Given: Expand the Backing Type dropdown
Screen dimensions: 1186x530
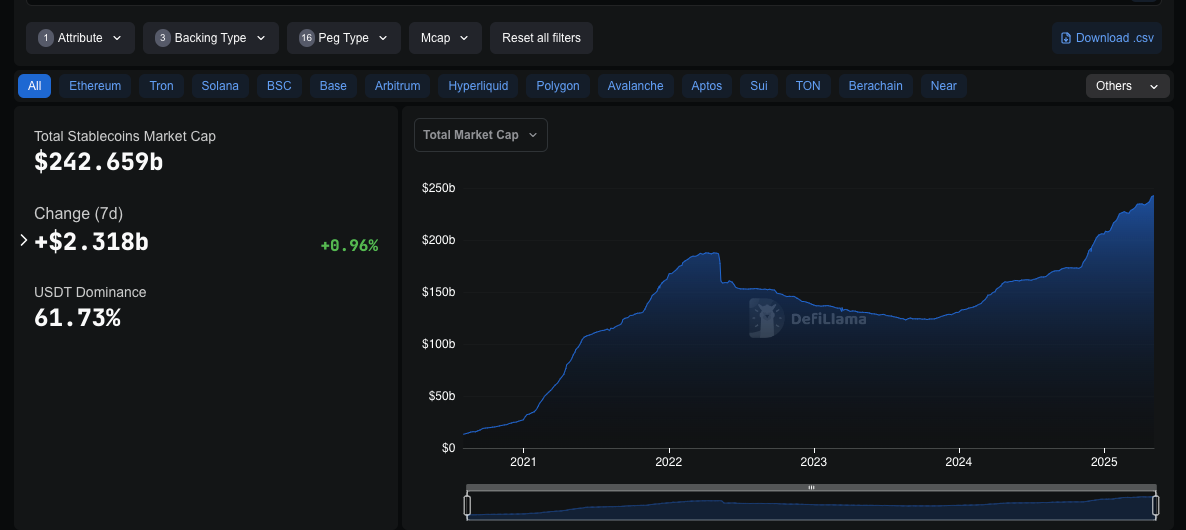Looking at the screenshot, I should coord(210,38).
